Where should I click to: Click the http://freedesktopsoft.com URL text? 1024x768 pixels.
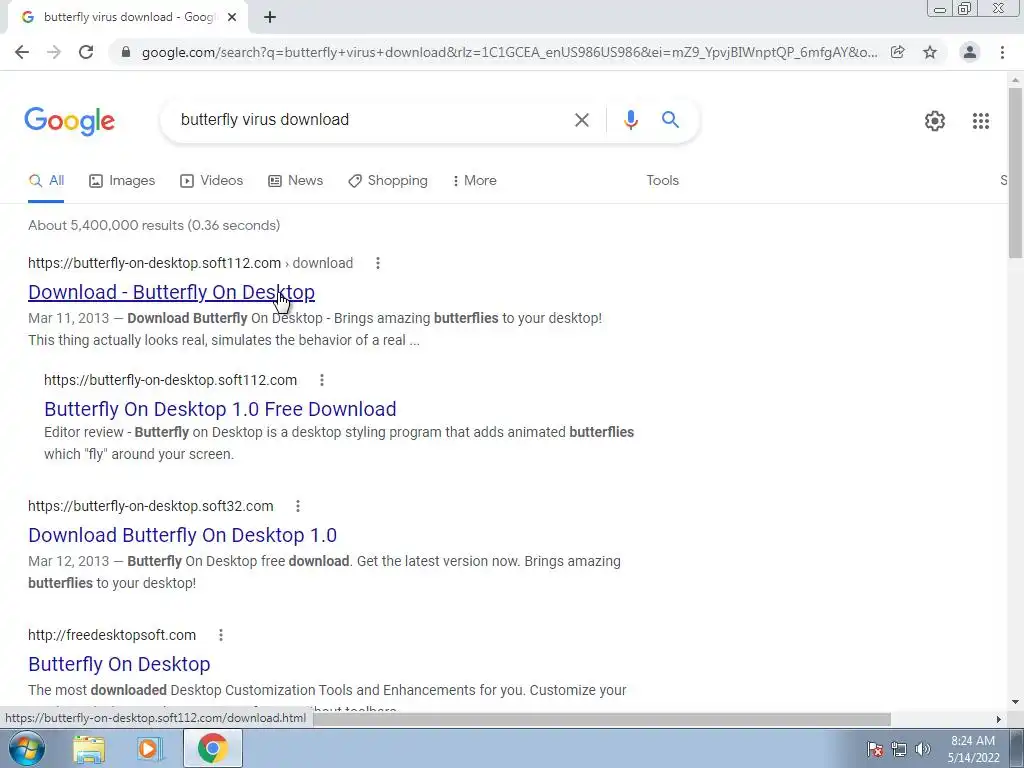coord(112,635)
